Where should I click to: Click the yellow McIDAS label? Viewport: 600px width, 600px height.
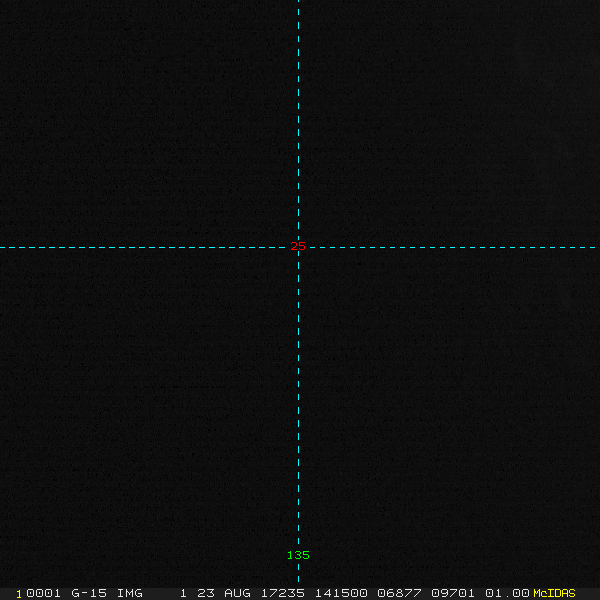[x=554, y=593]
